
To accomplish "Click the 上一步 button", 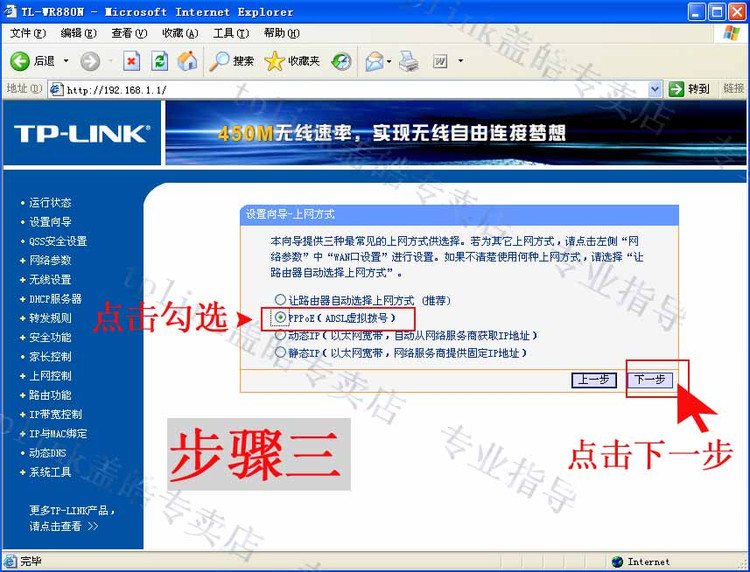I will click(x=594, y=380).
